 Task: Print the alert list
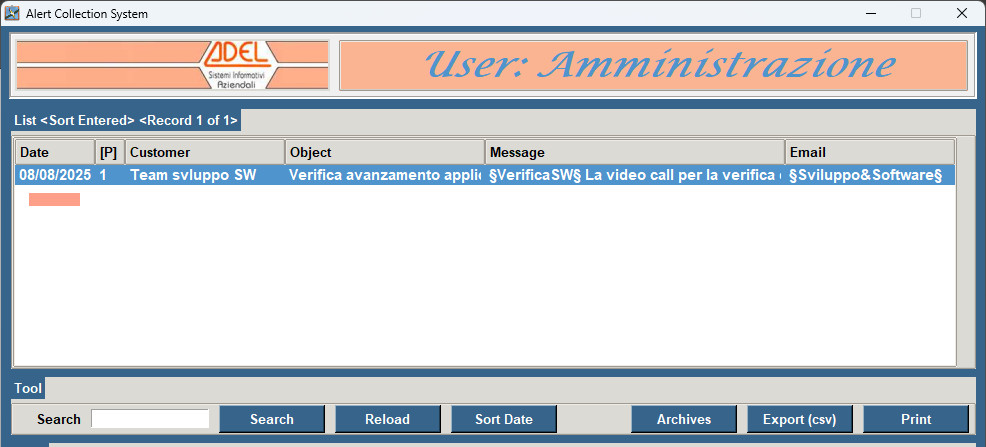(x=915, y=419)
